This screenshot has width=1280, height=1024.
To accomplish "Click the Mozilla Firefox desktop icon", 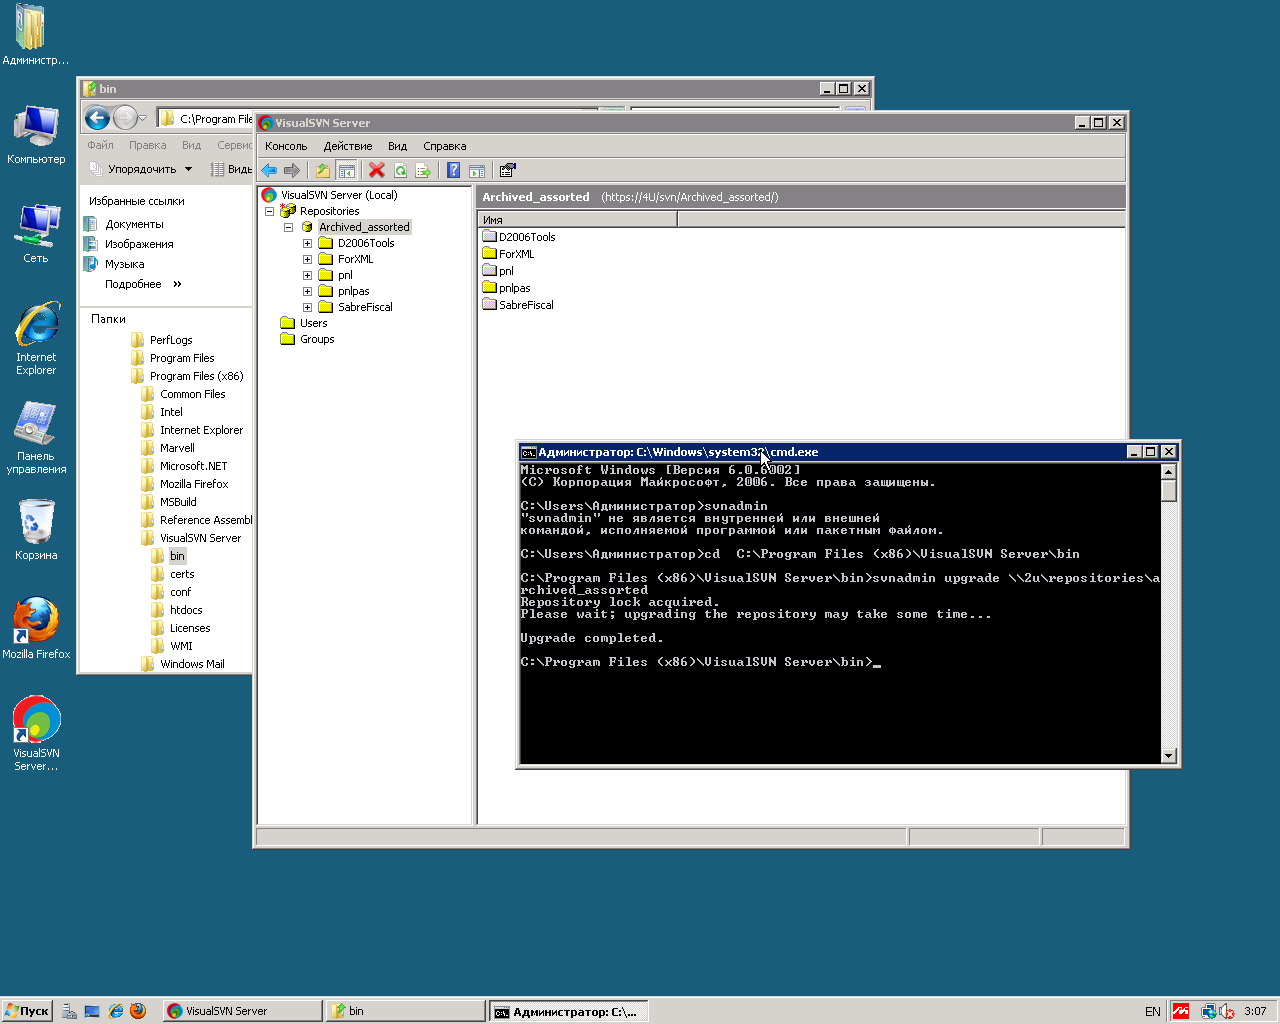I will click(36, 628).
